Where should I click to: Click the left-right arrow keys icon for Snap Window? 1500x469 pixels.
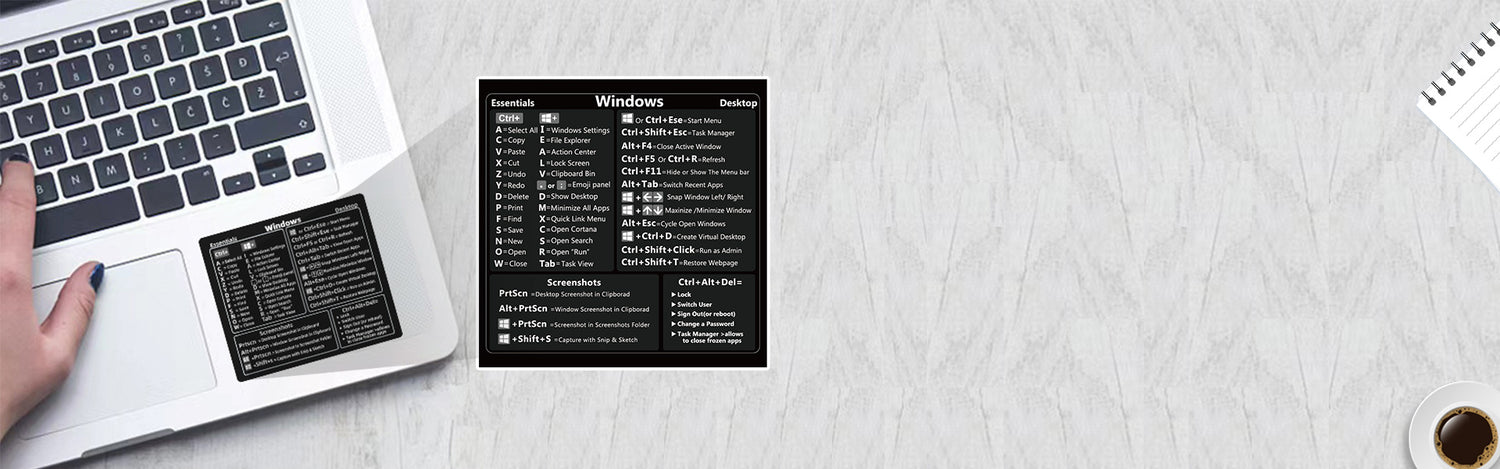click(652, 197)
